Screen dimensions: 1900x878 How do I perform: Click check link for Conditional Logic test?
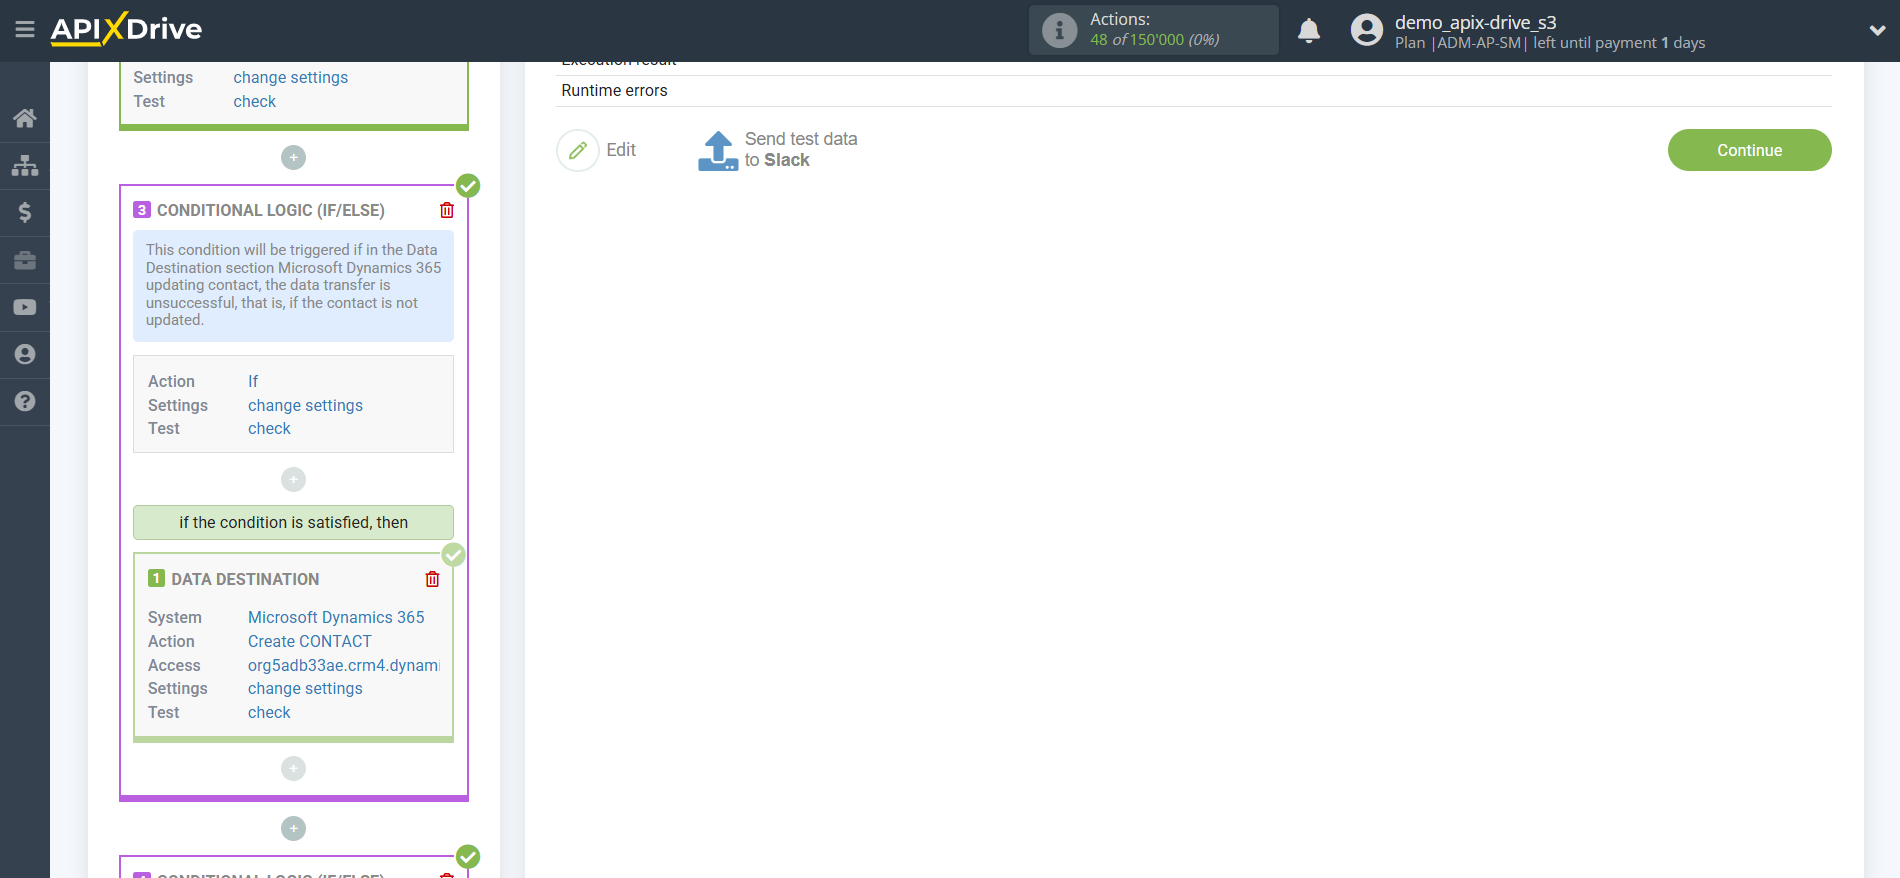269,428
